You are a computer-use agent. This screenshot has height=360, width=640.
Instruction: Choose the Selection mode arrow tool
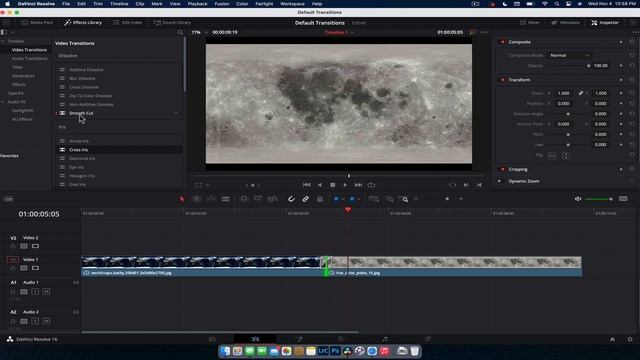coord(182,199)
